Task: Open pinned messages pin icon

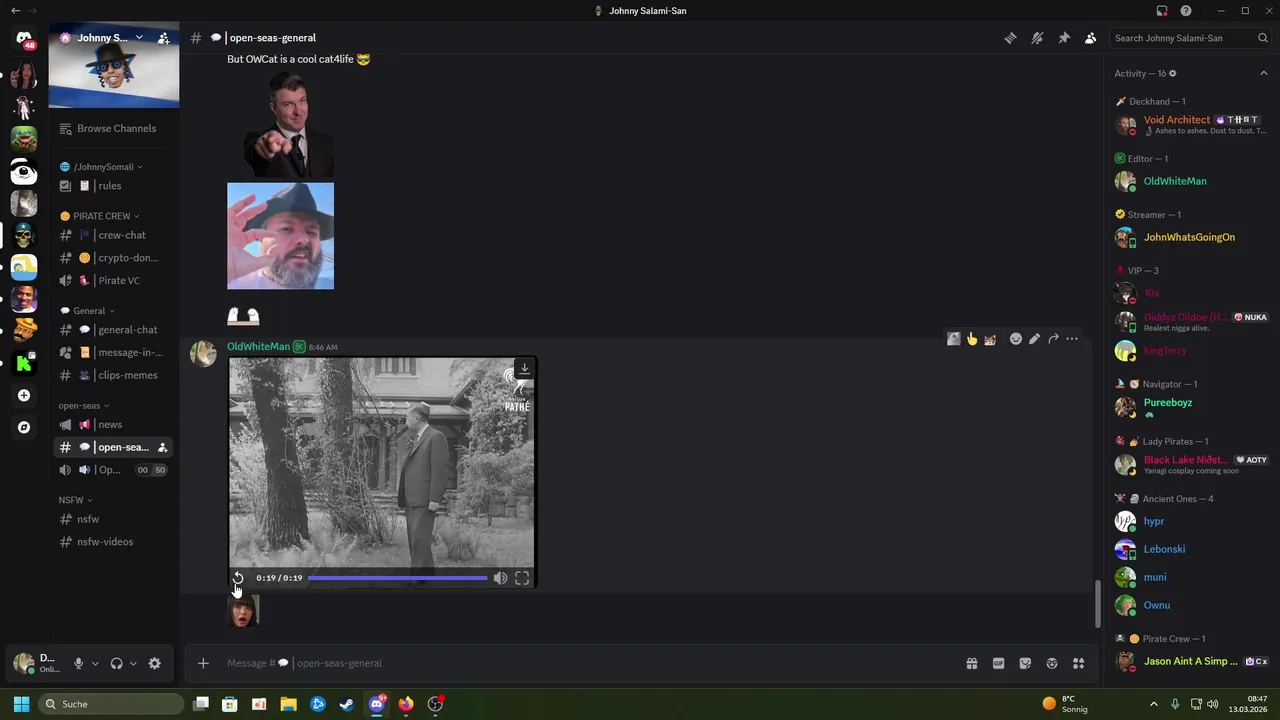Action: [x=1064, y=38]
